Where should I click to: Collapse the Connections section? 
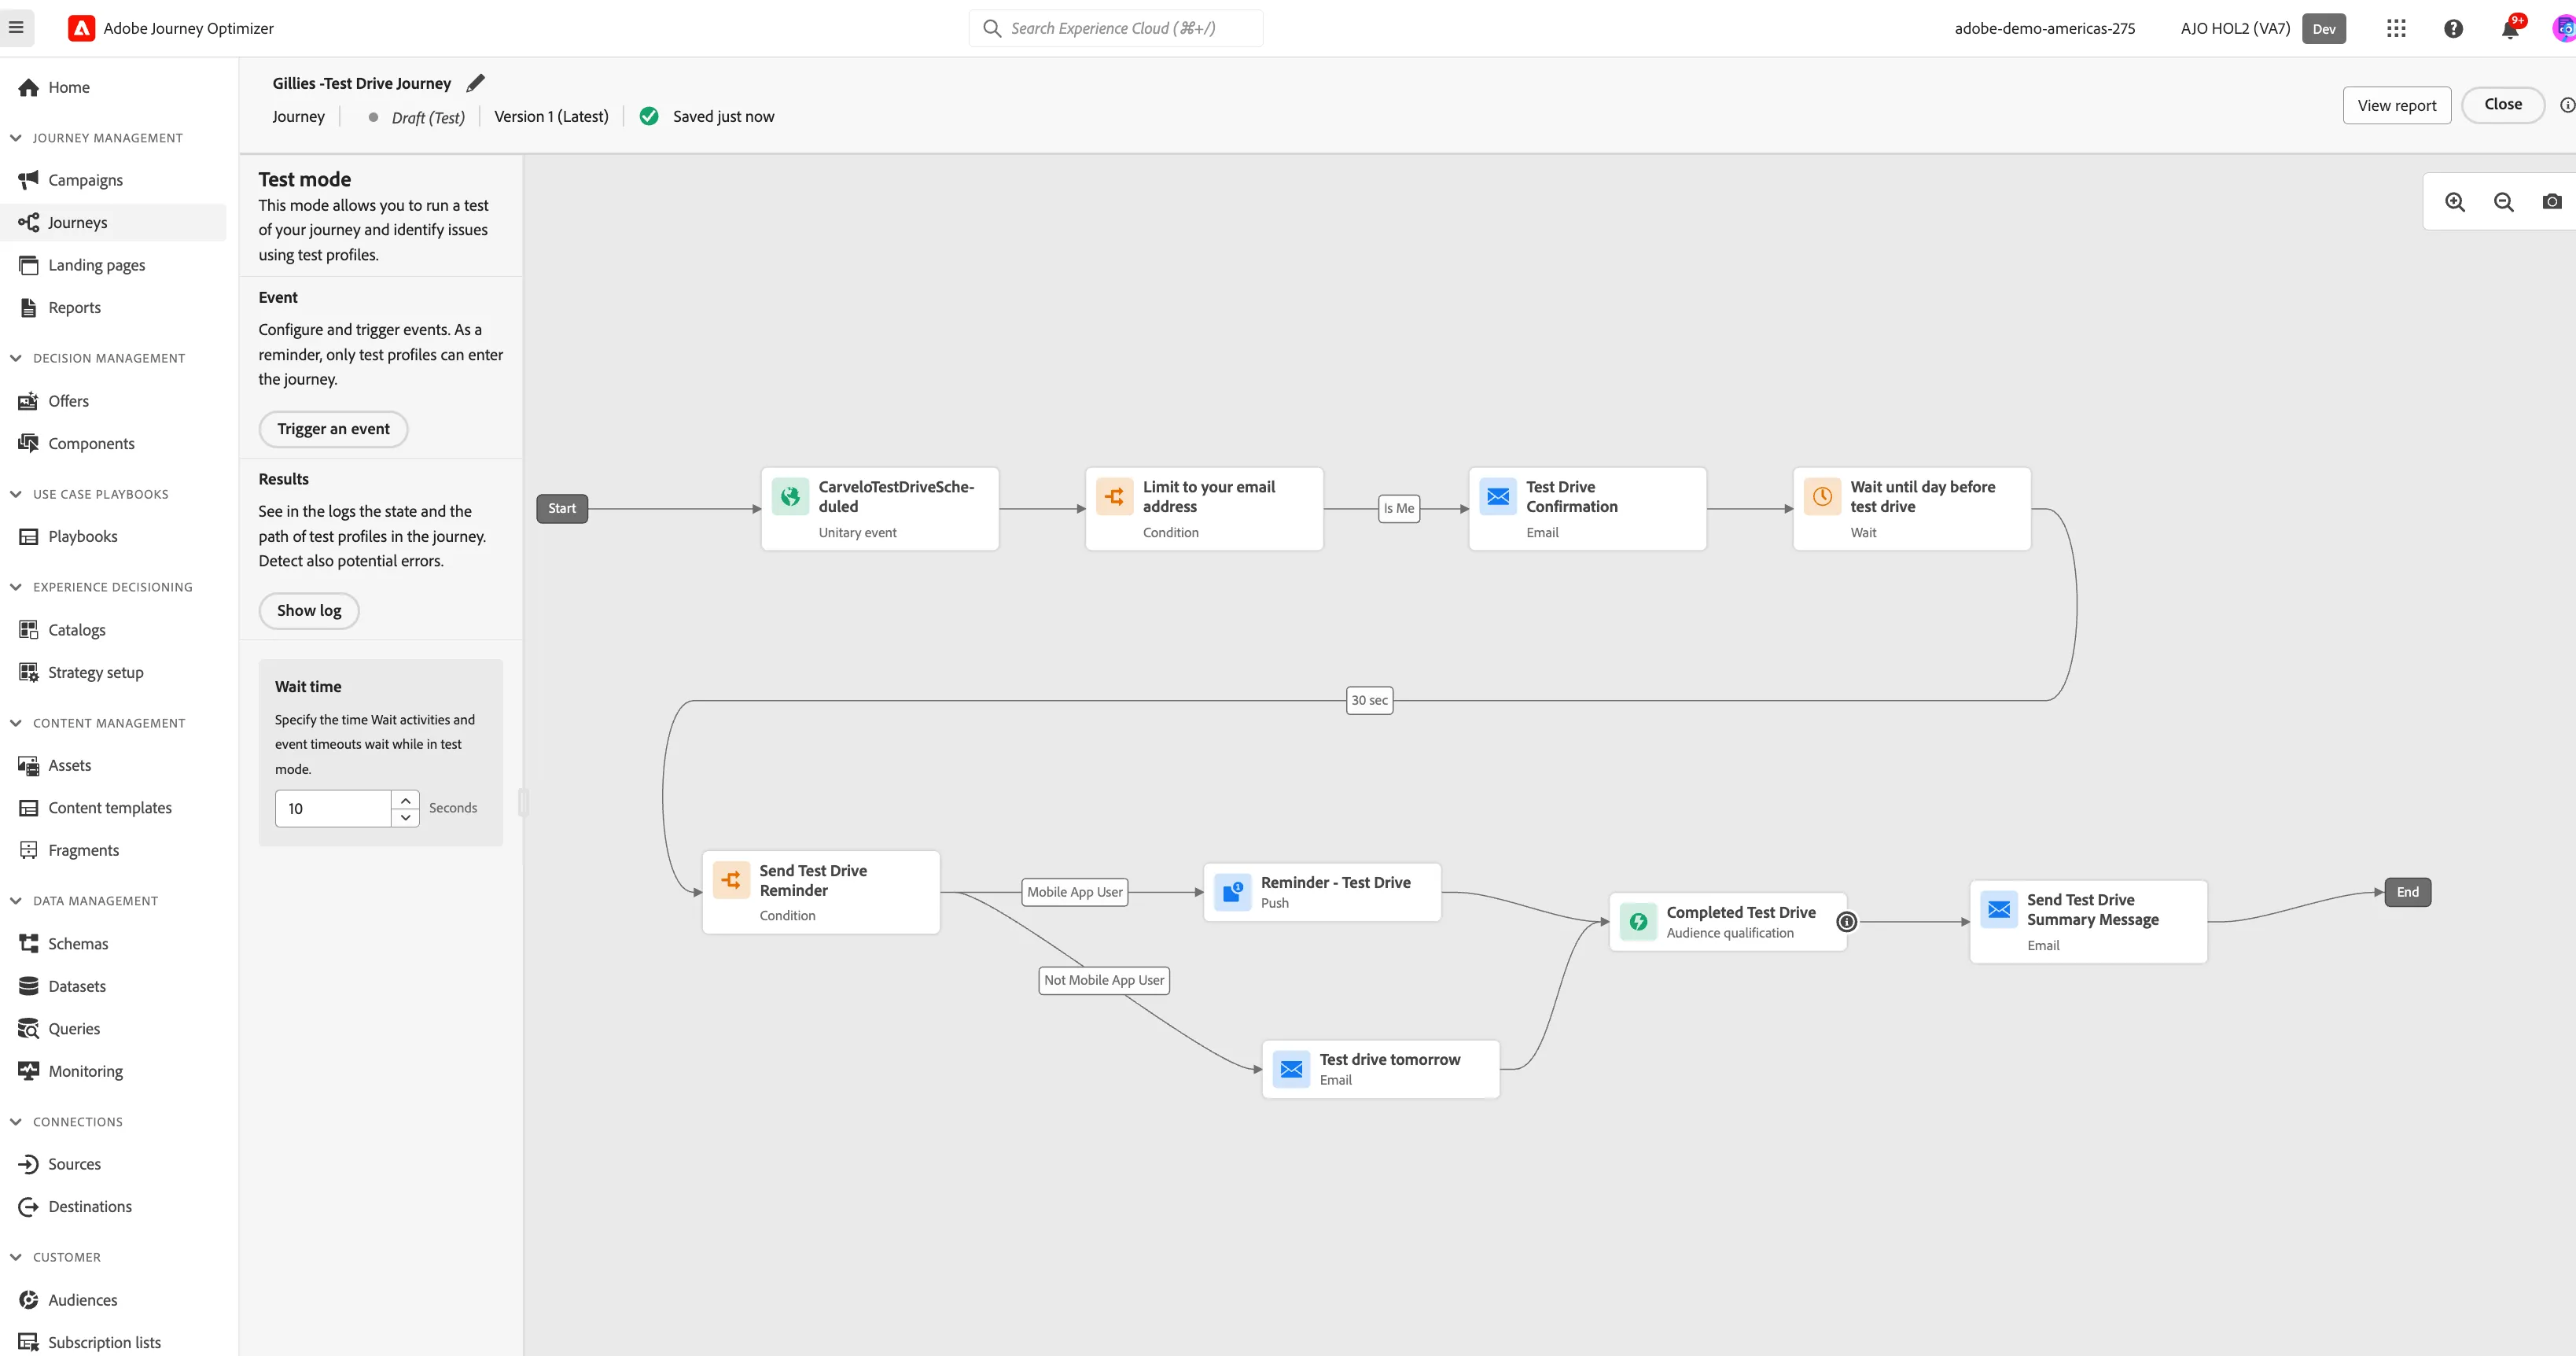click(16, 1122)
